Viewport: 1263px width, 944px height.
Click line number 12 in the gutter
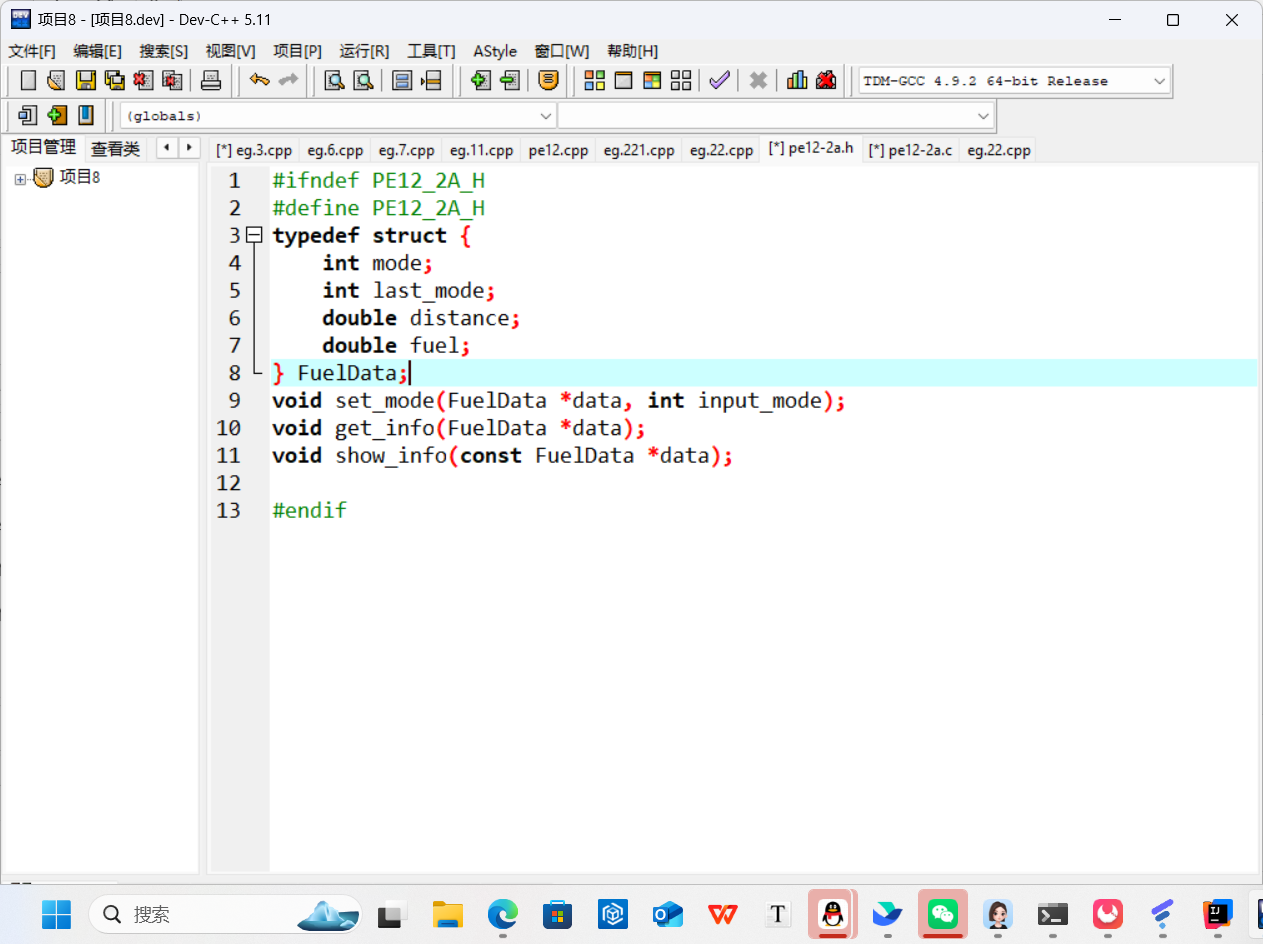pos(229,483)
